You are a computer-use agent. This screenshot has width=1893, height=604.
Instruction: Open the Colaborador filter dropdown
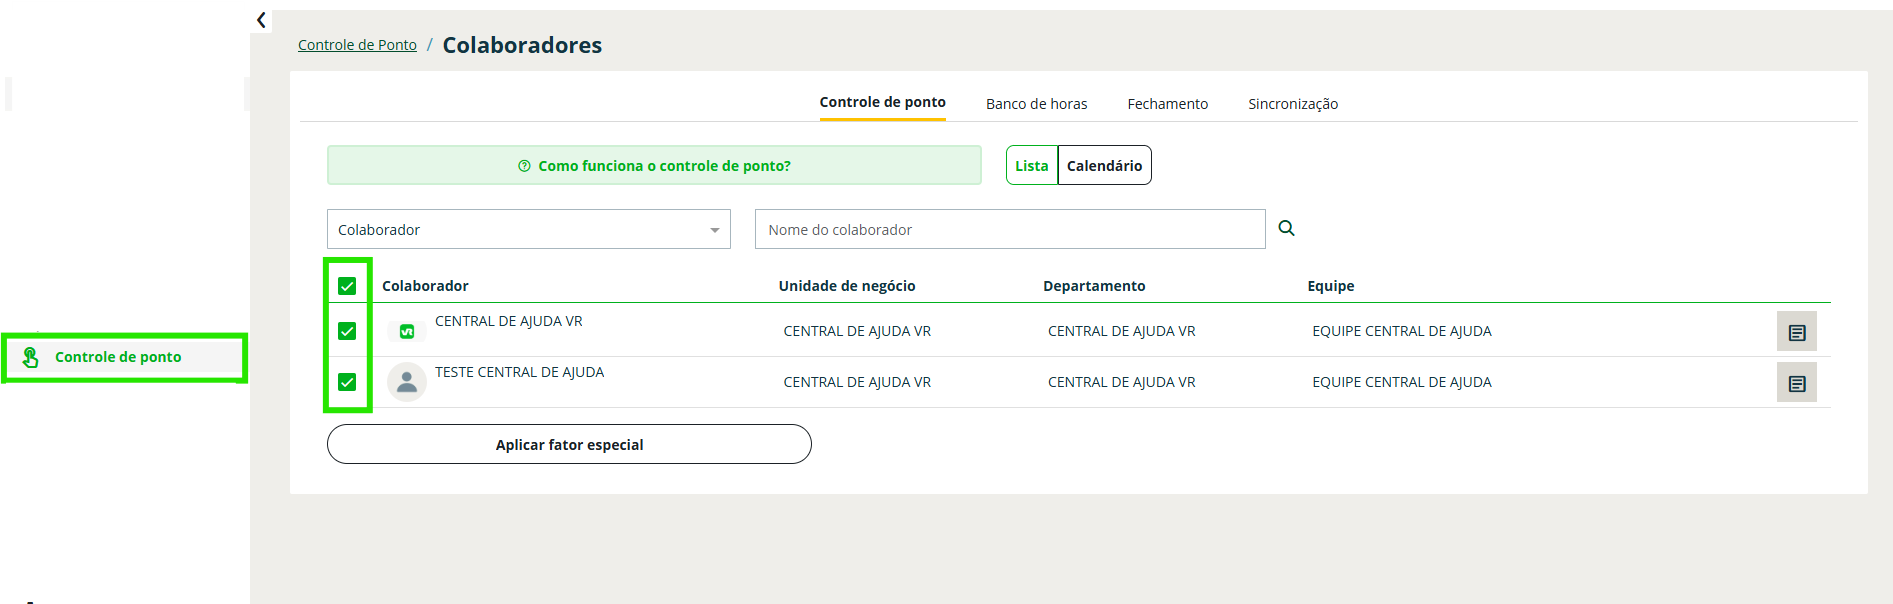528,230
